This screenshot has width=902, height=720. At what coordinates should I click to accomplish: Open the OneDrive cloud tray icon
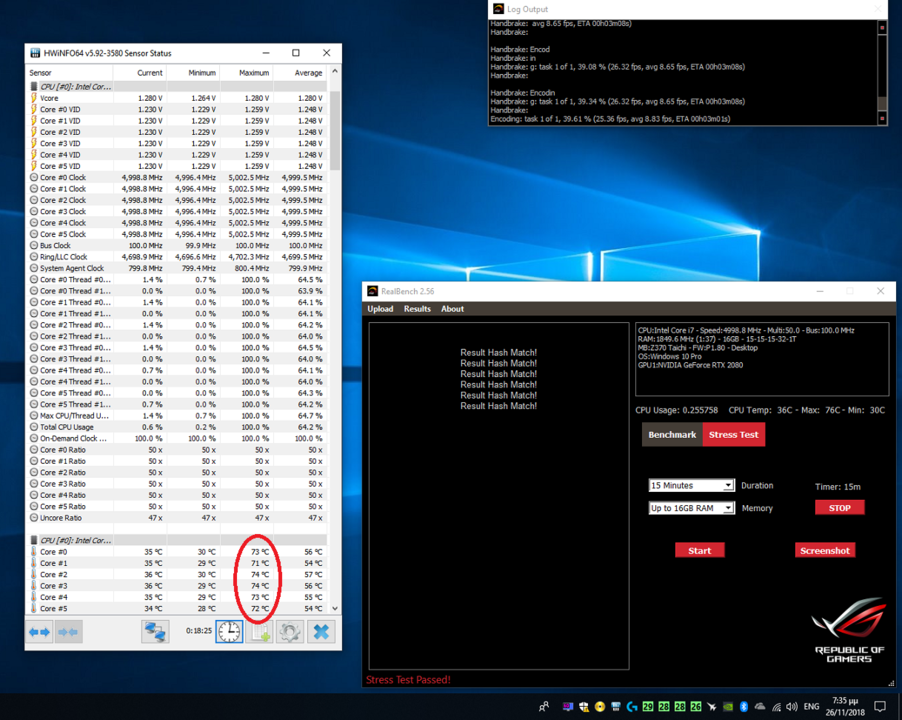(x=760, y=707)
